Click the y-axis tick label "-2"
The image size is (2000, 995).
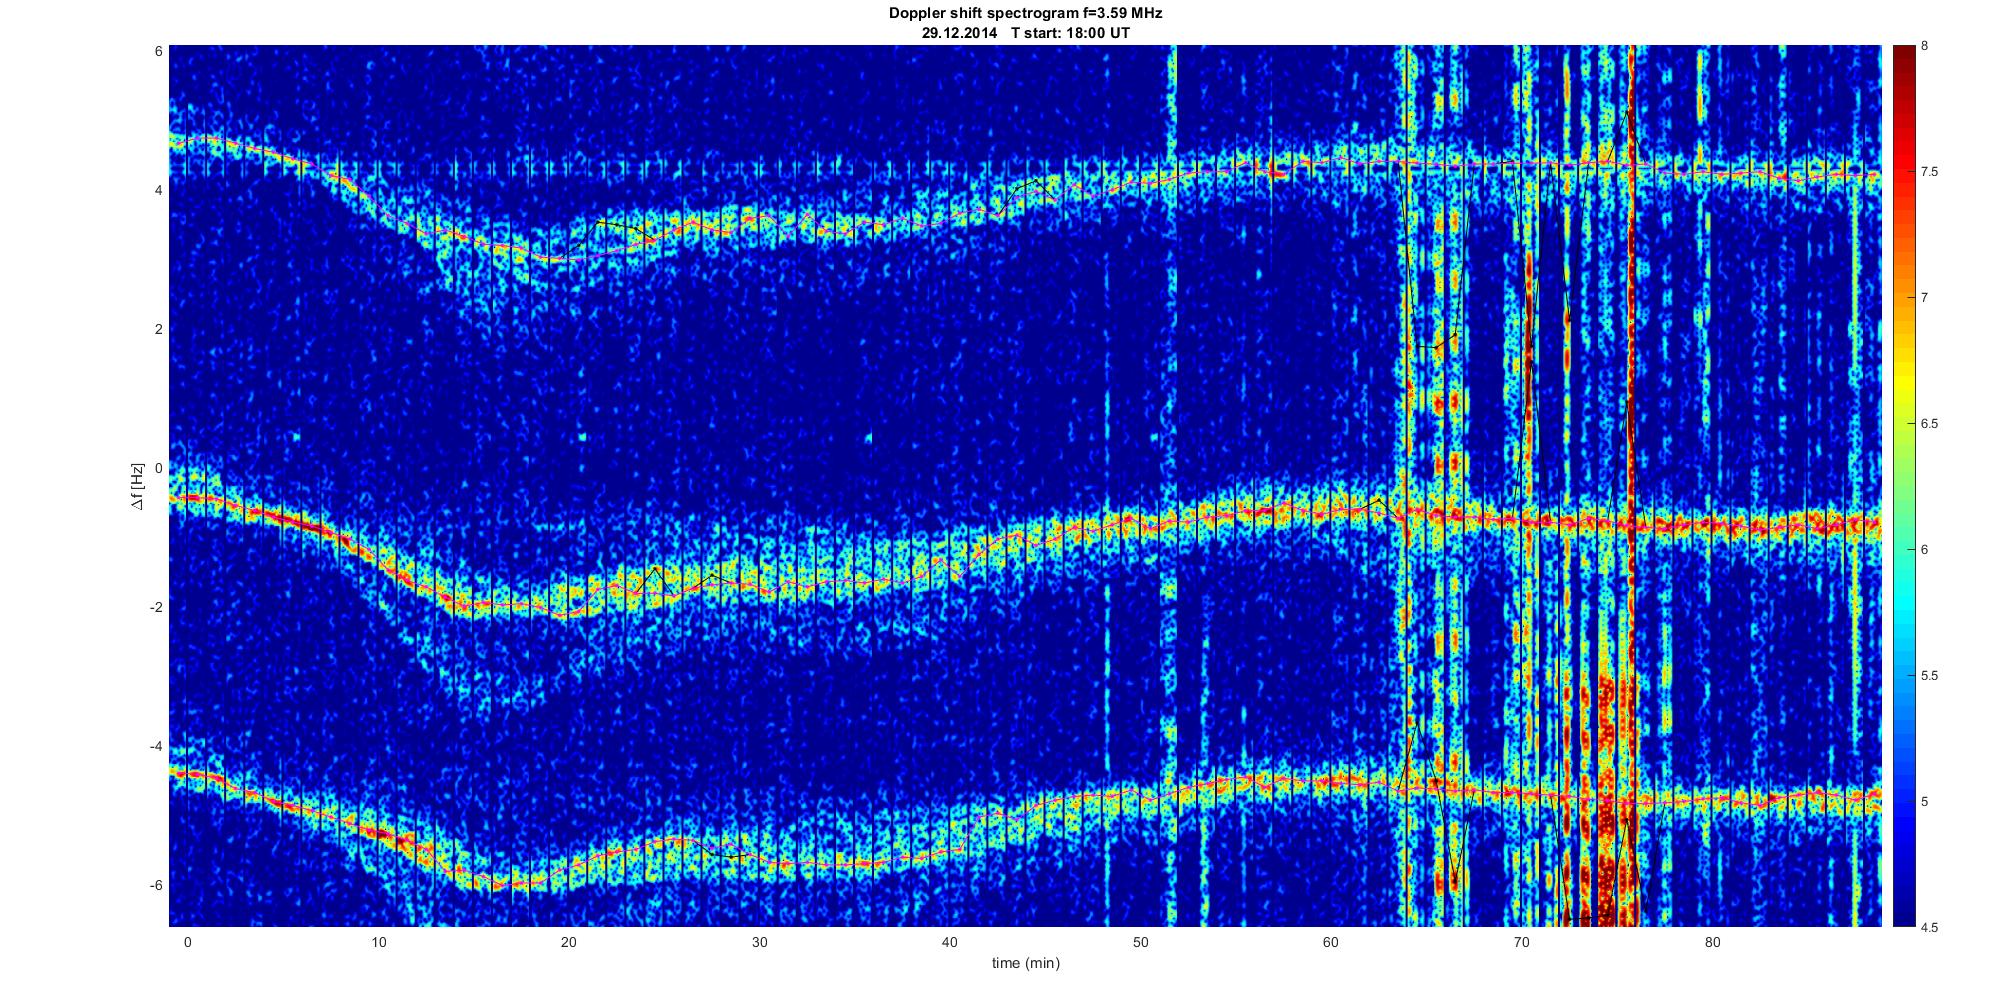tap(157, 607)
